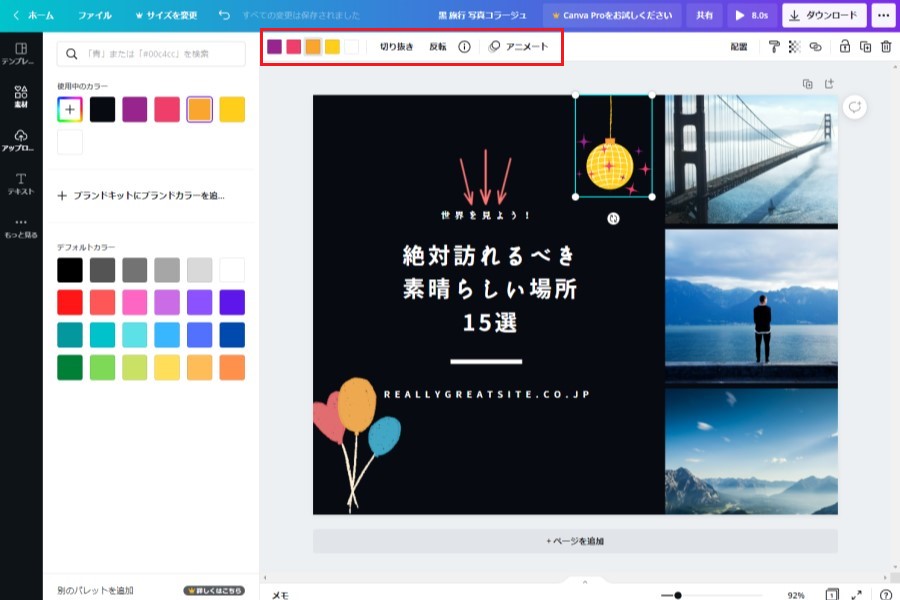Open the info circle icon in toolbar
Image resolution: width=900 pixels, height=600 pixels.
pyautogui.click(x=464, y=47)
